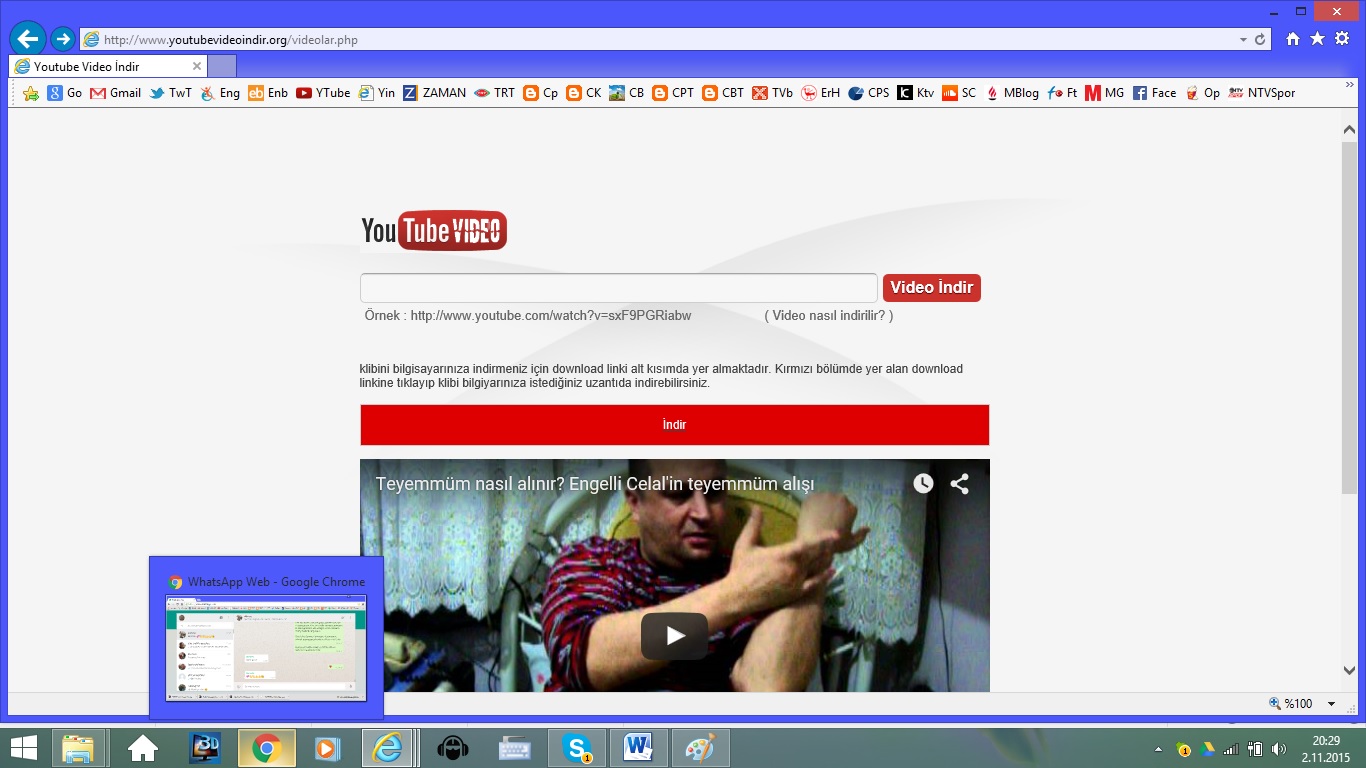
Task: Open the NTVSpor bookmark
Action: 1261,93
